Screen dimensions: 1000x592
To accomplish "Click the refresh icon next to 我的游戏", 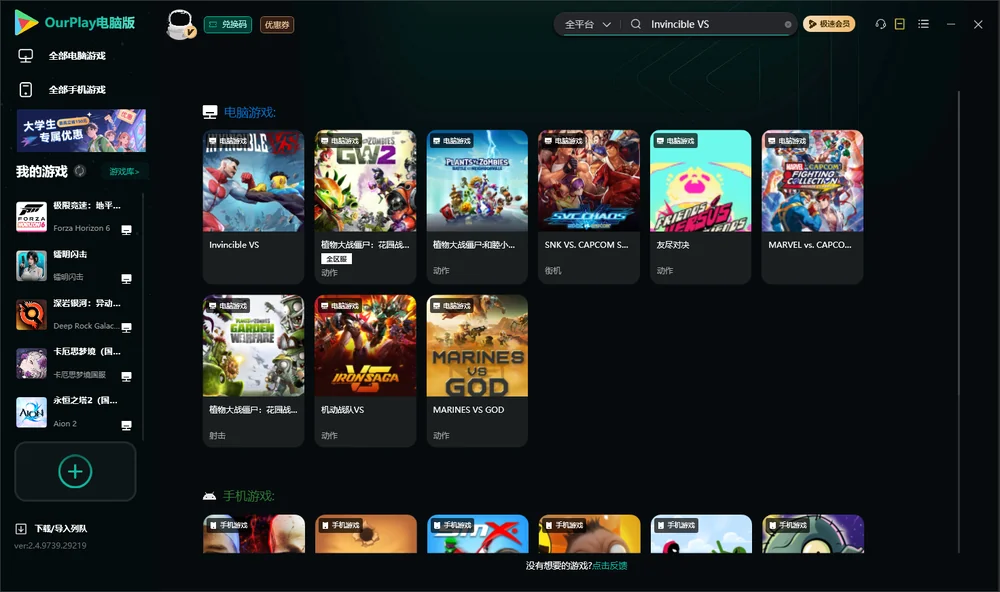I will coord(80,171).
